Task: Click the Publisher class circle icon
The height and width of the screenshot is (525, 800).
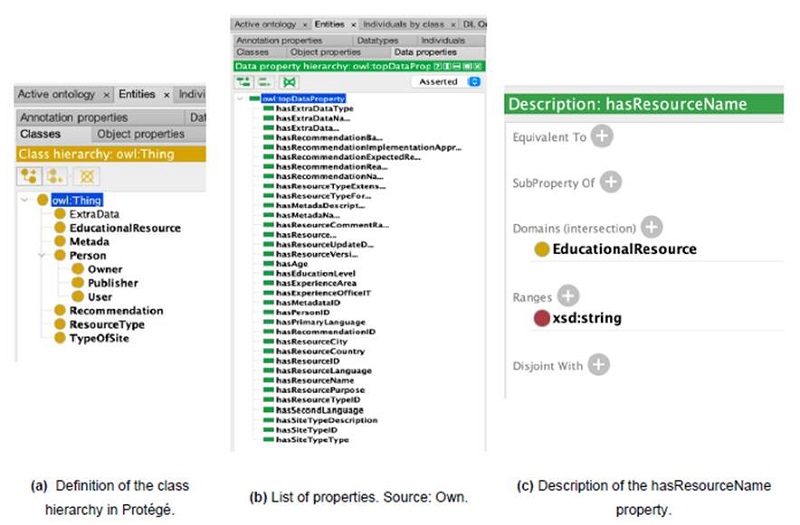Action: [x=78, y=283]
